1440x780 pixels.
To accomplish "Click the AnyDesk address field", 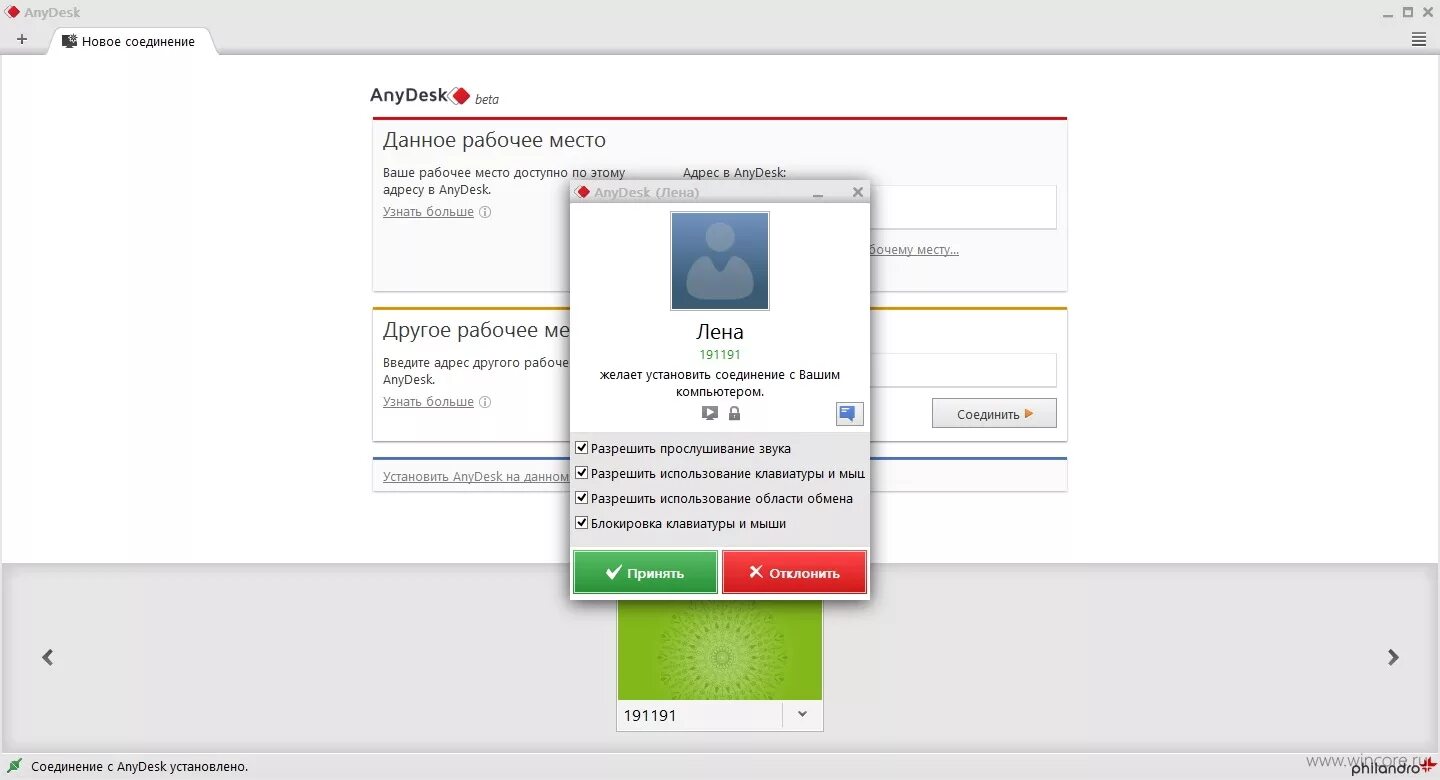I will click(x=963, y=207).
